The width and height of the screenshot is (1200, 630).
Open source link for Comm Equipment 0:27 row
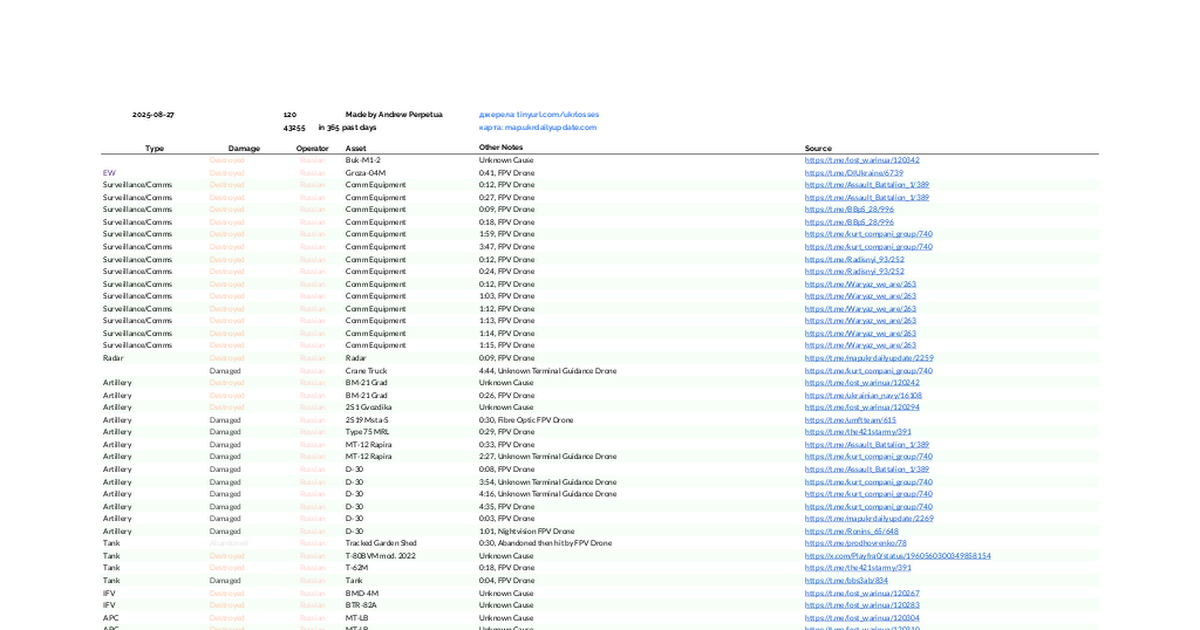click(x=867, y=197)
